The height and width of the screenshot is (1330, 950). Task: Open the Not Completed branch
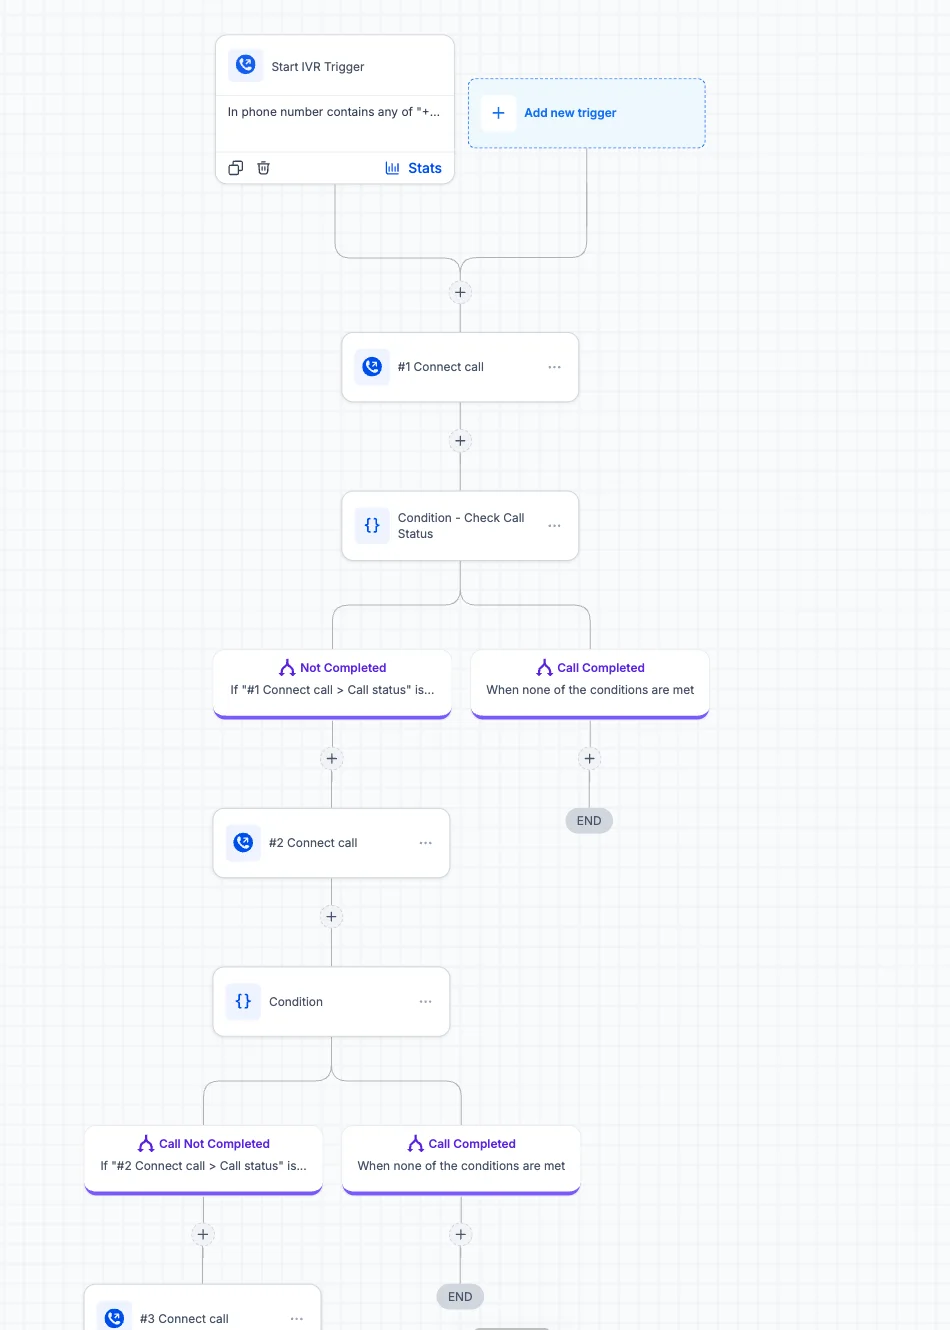point(332,684)
